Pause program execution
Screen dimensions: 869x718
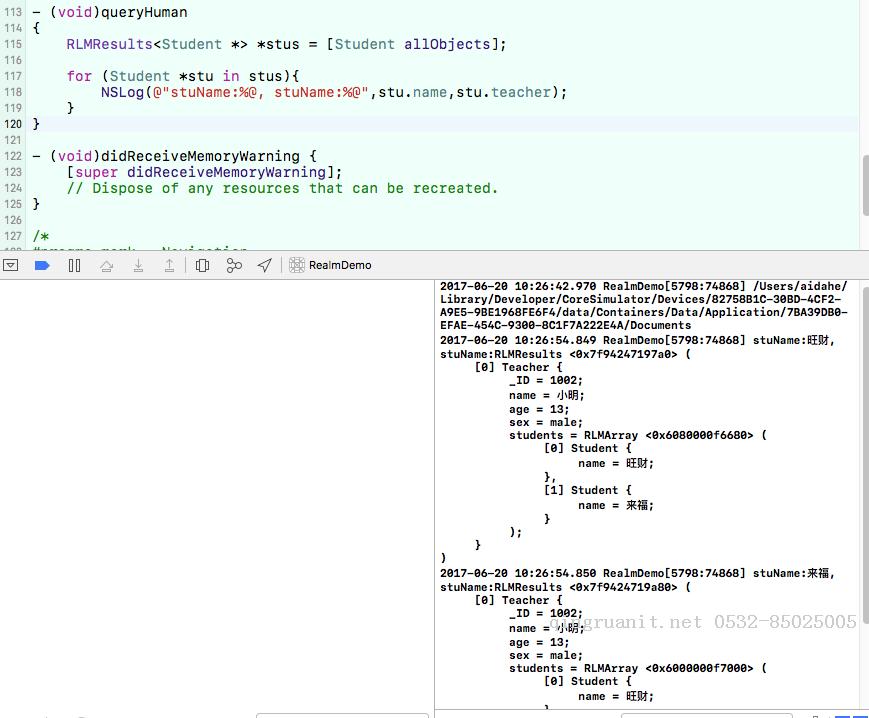pyautogui.click(x=74, y=265)
